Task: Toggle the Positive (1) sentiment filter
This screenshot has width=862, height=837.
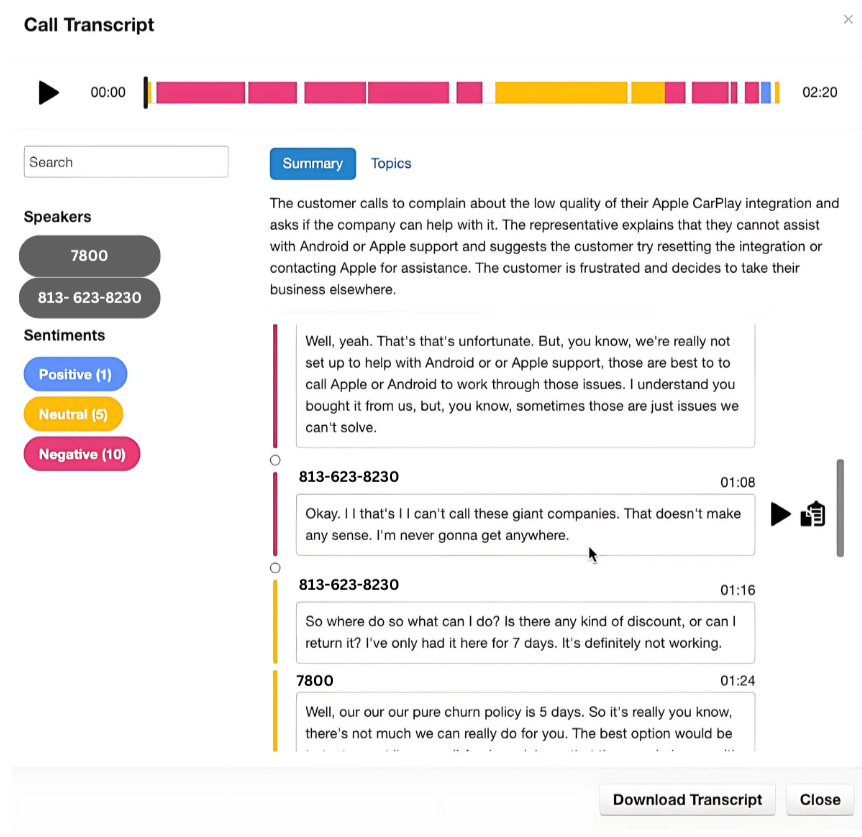Action: pos(75,375)
